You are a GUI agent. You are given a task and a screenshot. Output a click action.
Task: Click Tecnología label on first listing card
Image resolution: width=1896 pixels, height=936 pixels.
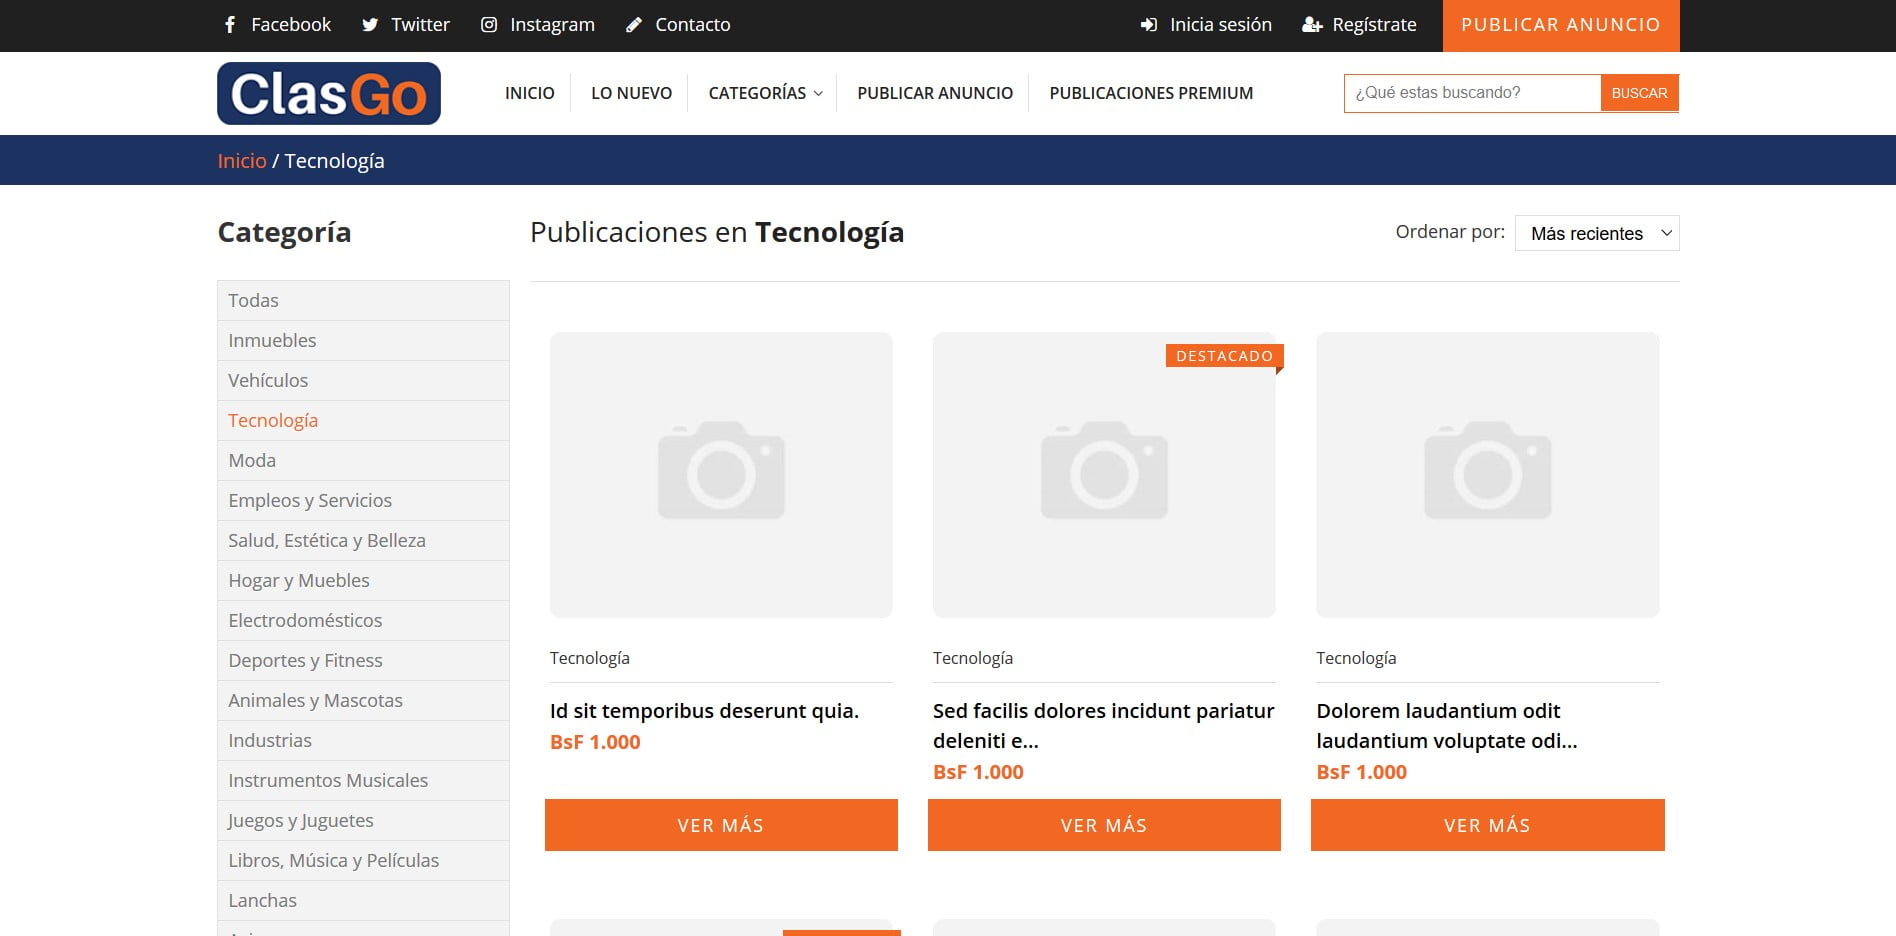(x=590, y=658)
